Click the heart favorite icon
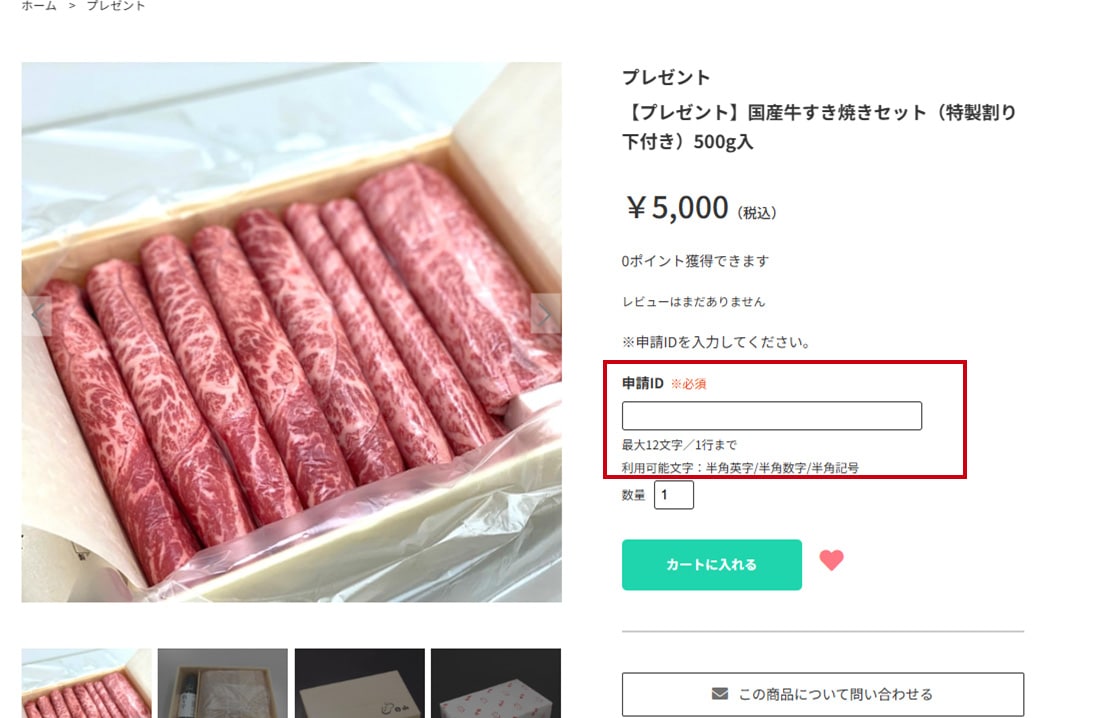The width and height of the screenshot is (1113, 718). (831, 561)
